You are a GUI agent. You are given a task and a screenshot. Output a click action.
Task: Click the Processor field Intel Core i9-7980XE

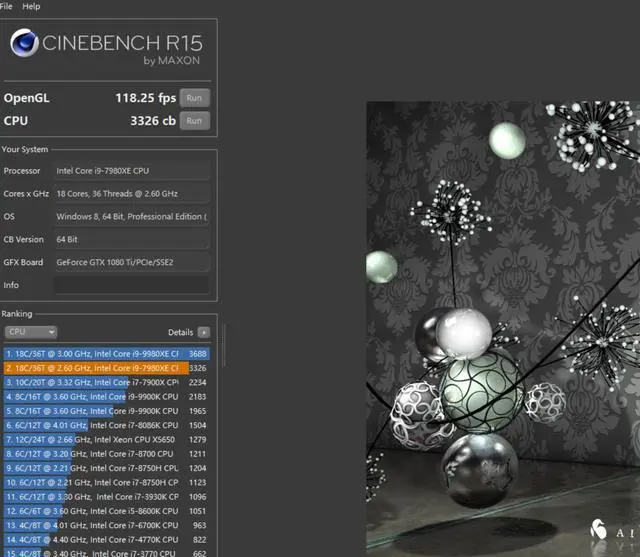(131, 171)
